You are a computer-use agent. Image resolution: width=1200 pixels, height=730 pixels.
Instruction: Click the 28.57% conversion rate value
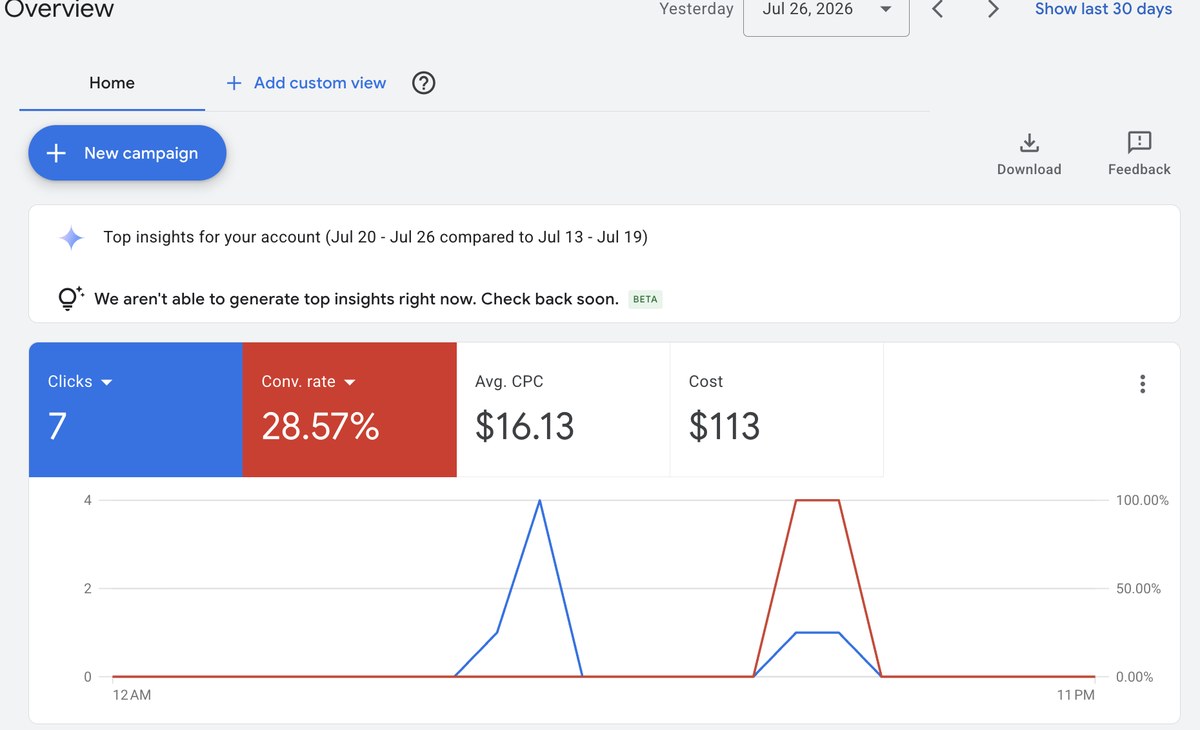(320, 427)
